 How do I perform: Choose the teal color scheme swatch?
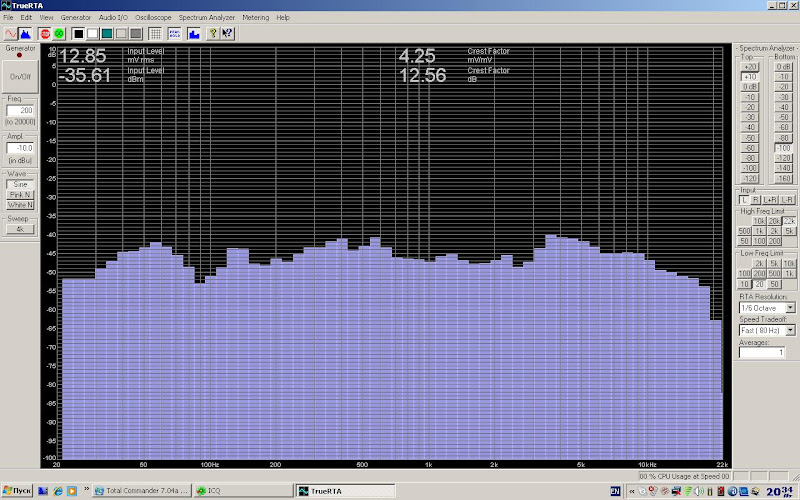click(106, 33)
